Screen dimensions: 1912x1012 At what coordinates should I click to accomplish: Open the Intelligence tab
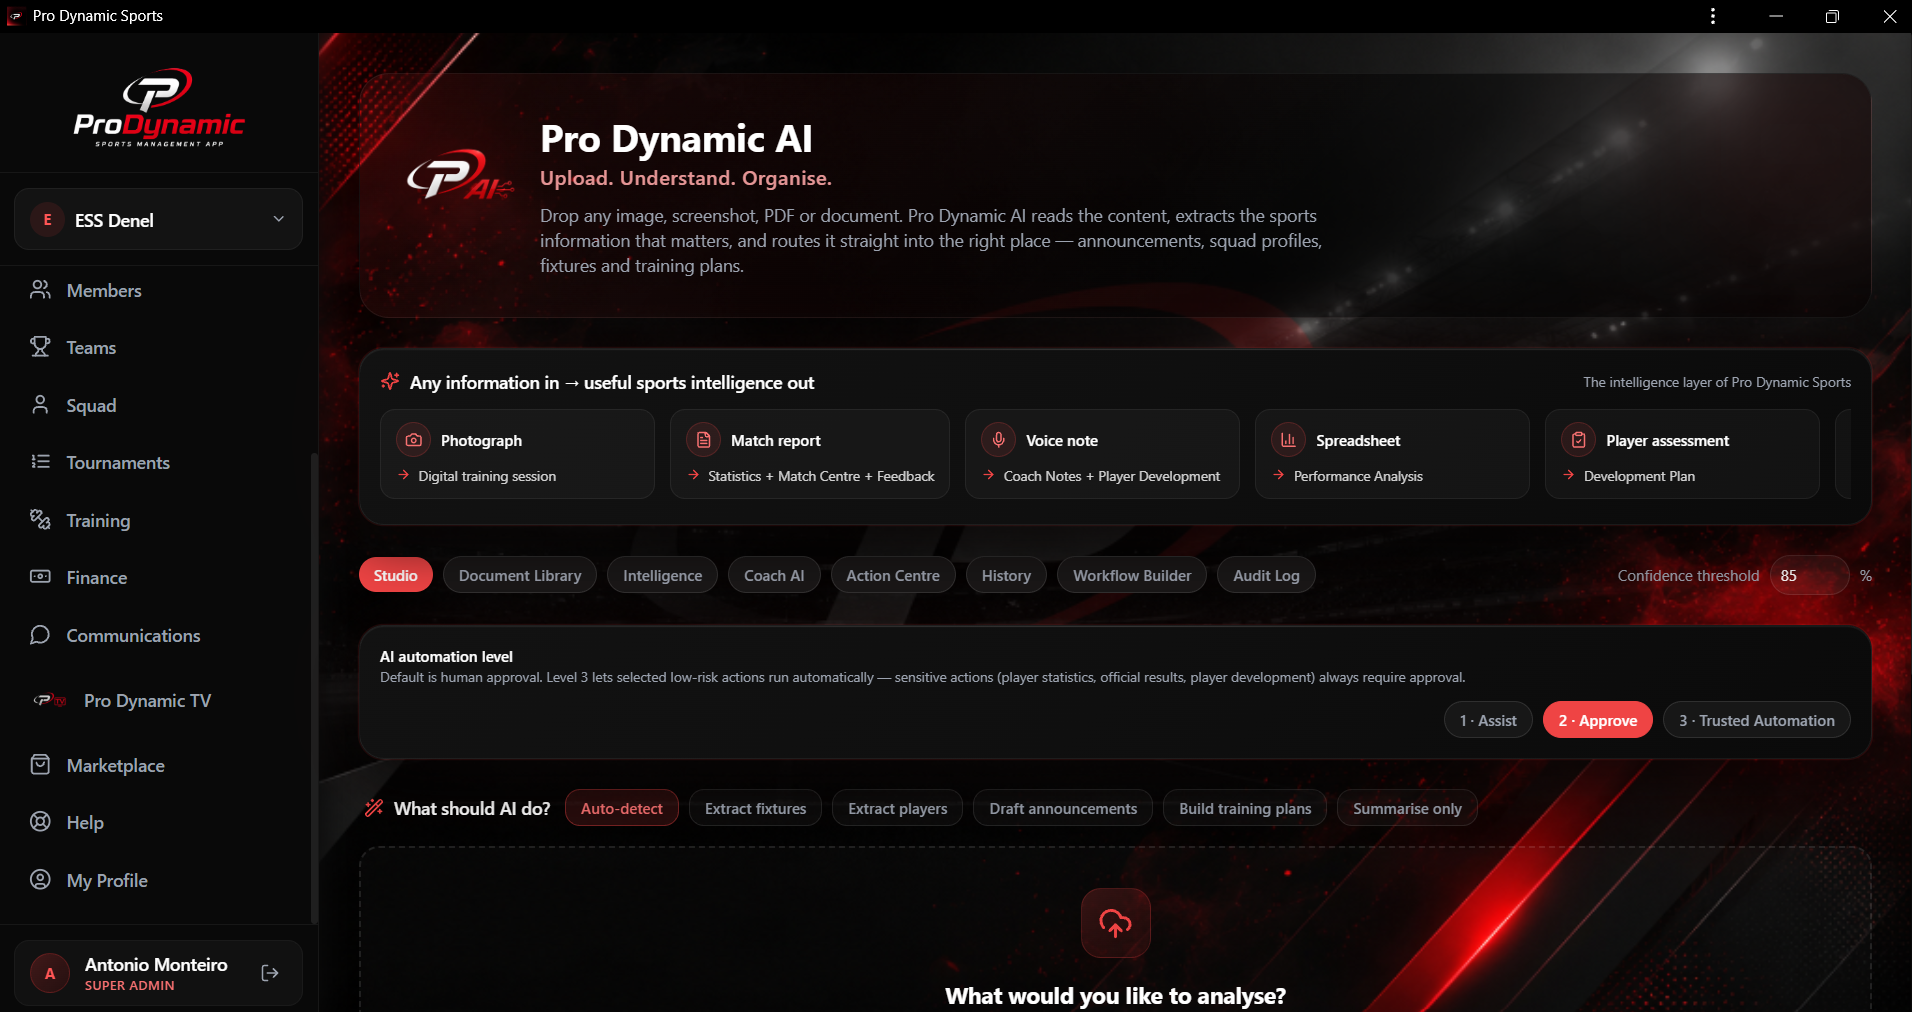tap(662, 575)
